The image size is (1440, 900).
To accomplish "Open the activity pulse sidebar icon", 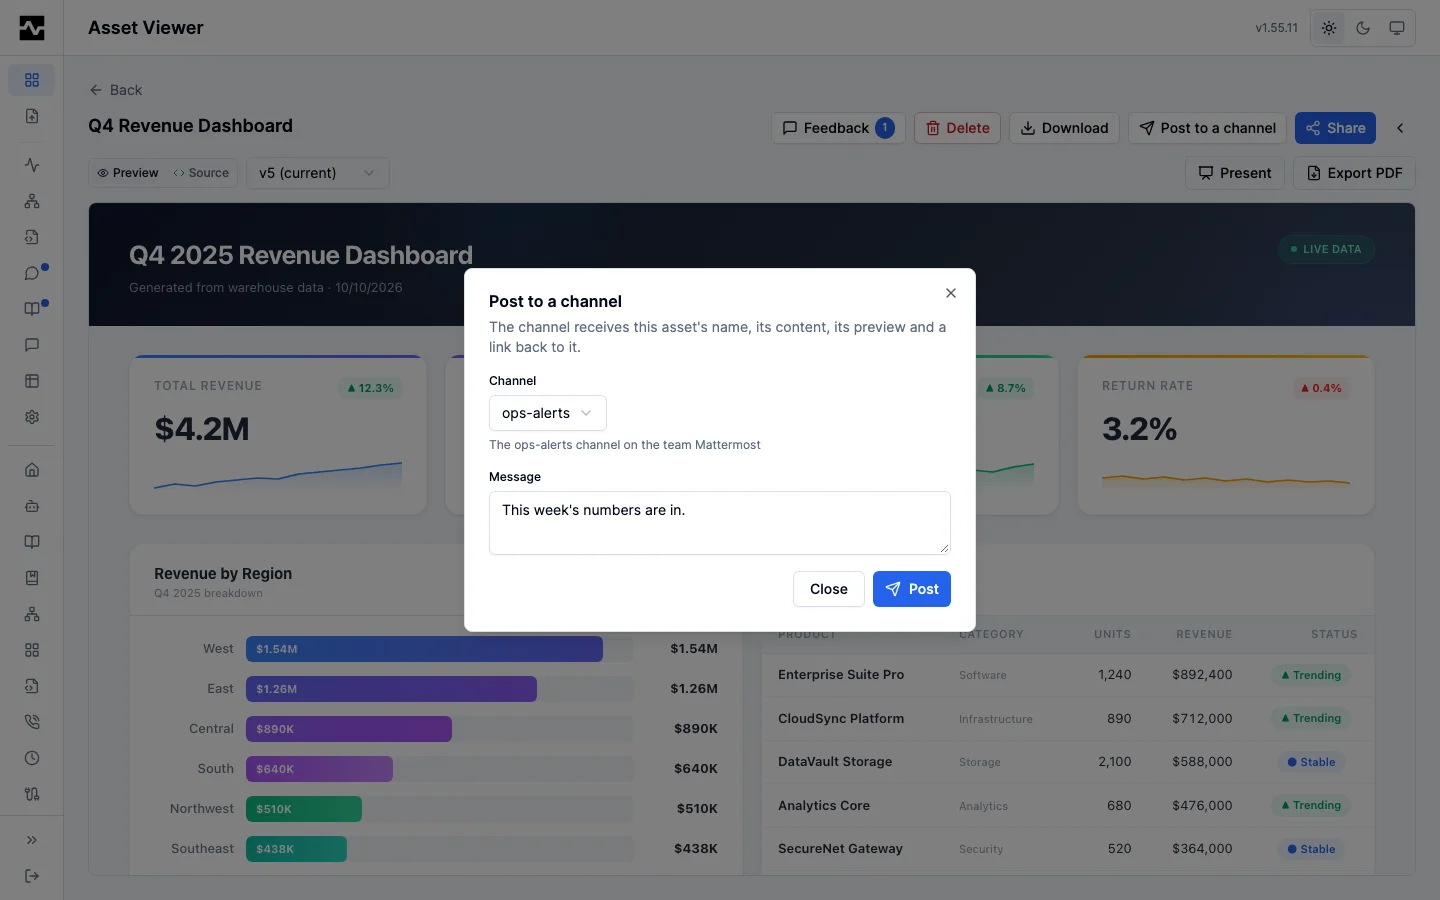I will (x=32, y=165).
